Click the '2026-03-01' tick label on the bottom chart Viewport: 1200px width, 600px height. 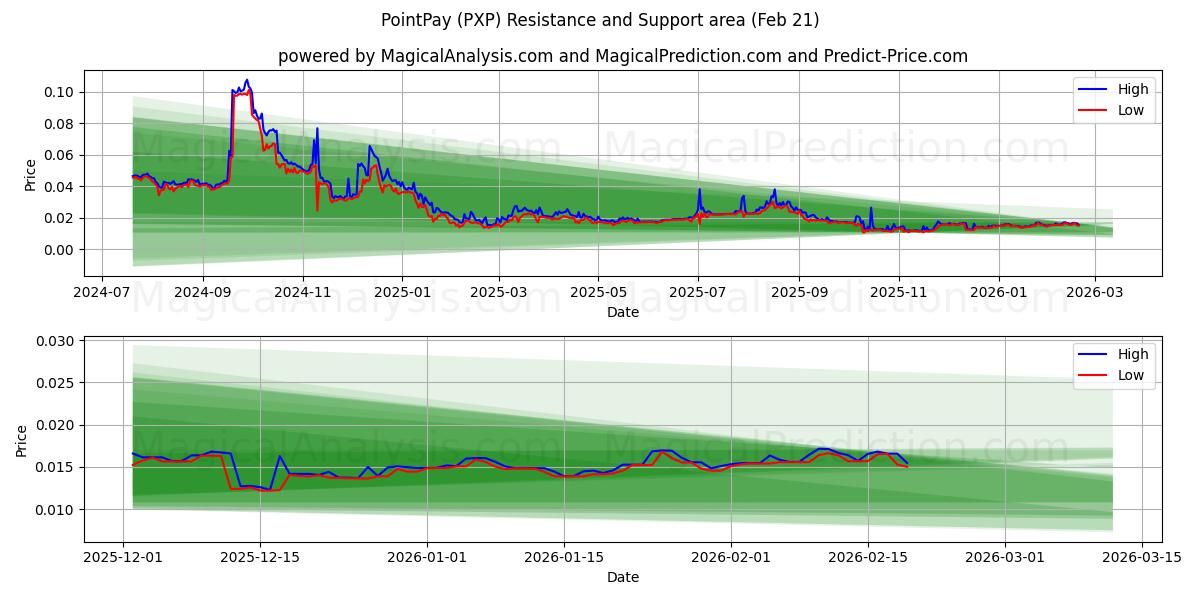(x=1005, y=558)
